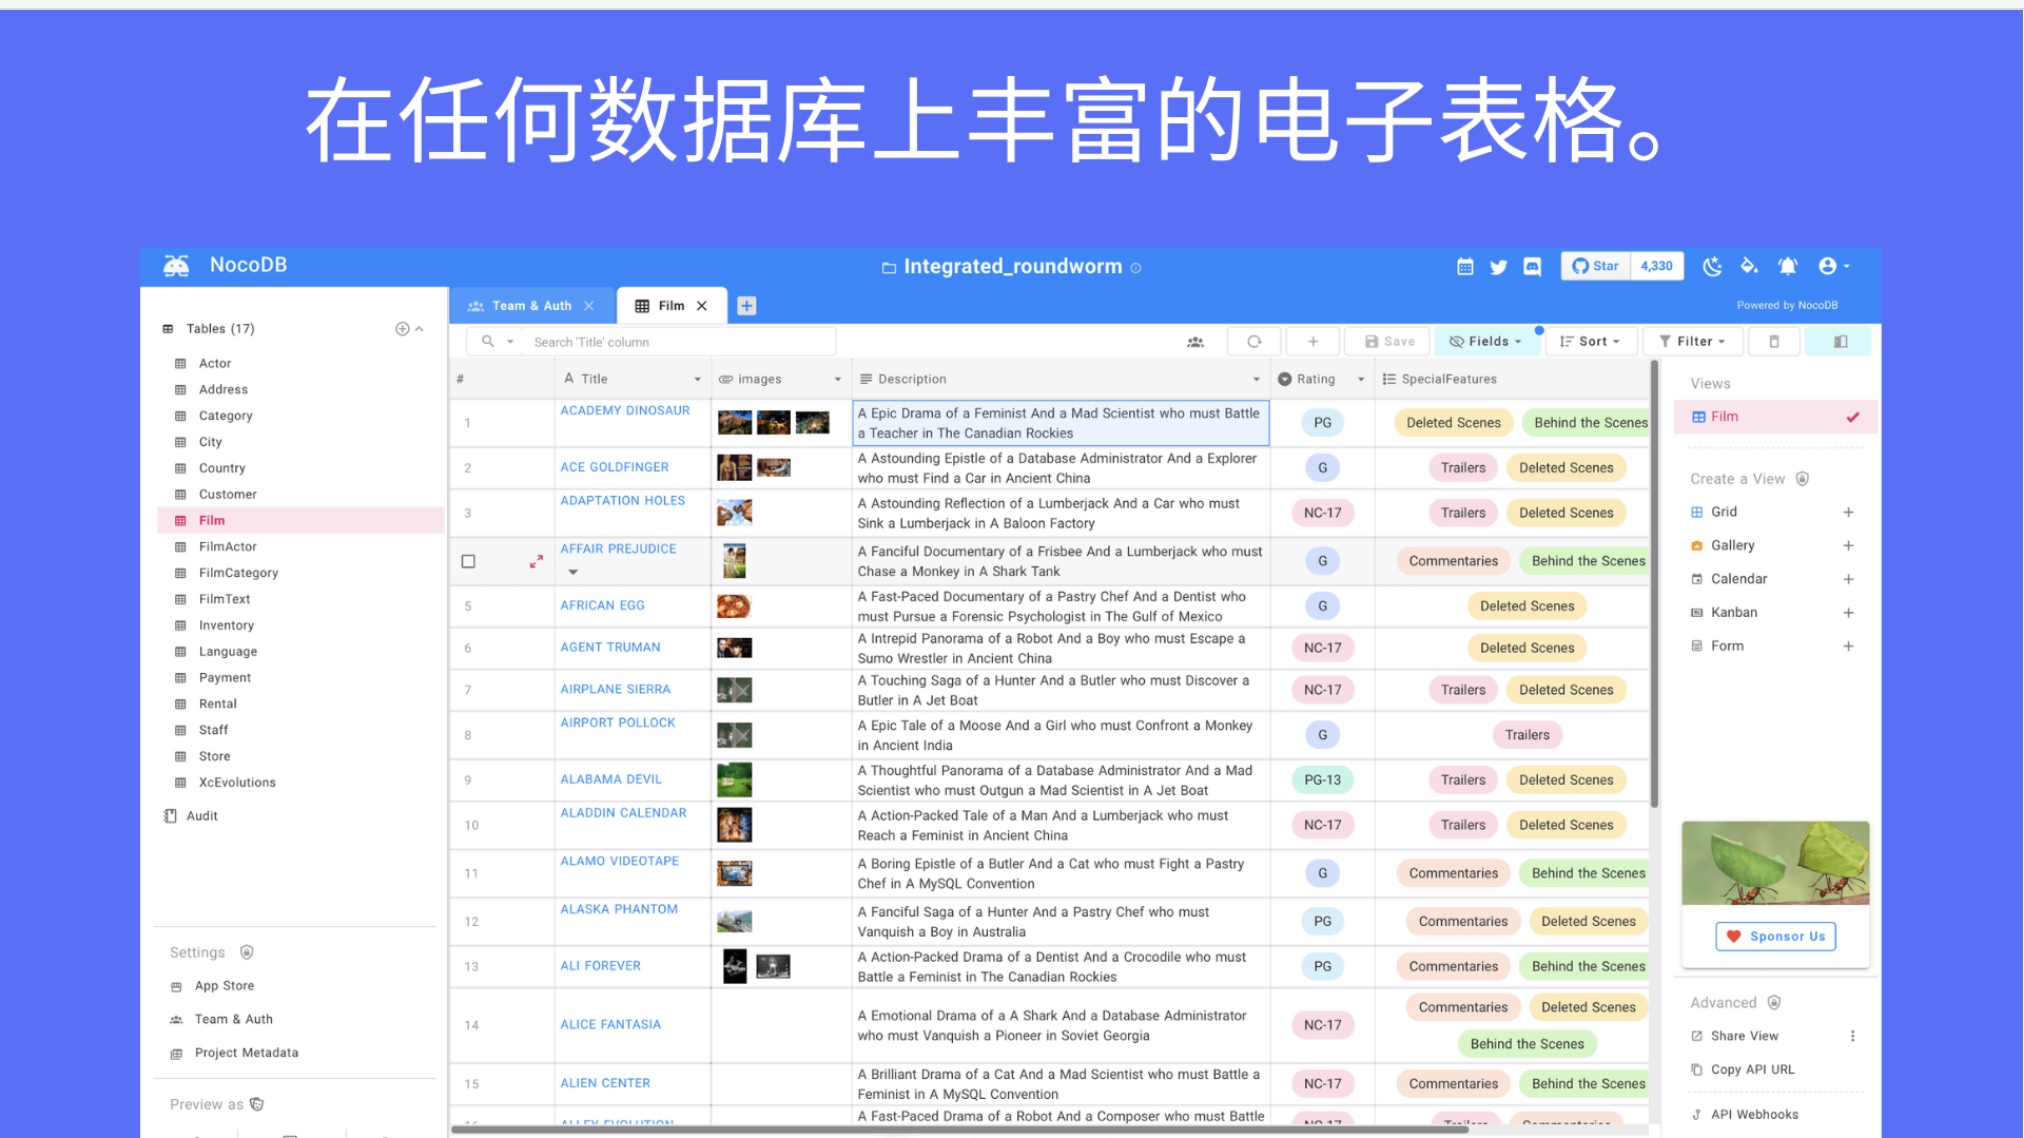Toggle dark mode moon icon
Viewport: 2024px width, 1138px height.
(x=1712, y=266)
